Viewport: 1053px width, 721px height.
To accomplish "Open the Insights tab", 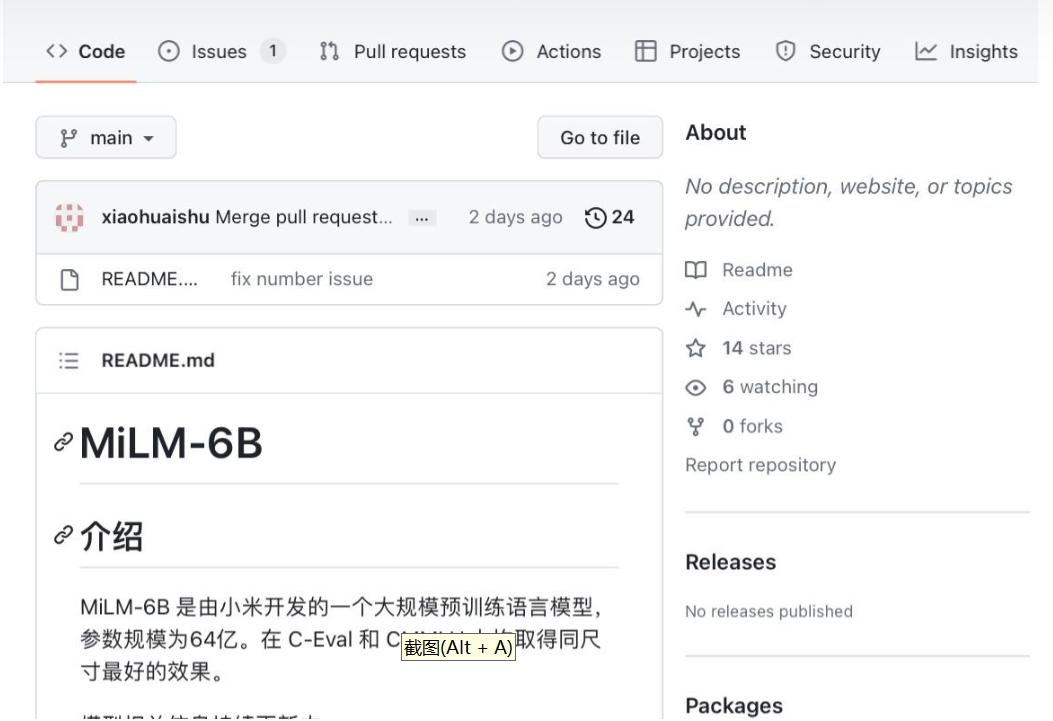I will [x=967, y=52].
